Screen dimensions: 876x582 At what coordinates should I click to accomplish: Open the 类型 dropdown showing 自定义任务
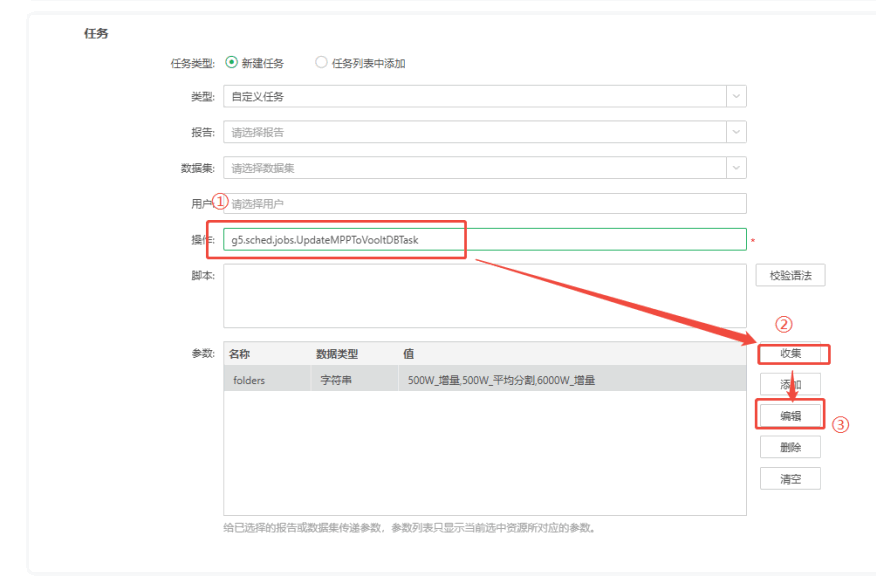pos(474,97)
